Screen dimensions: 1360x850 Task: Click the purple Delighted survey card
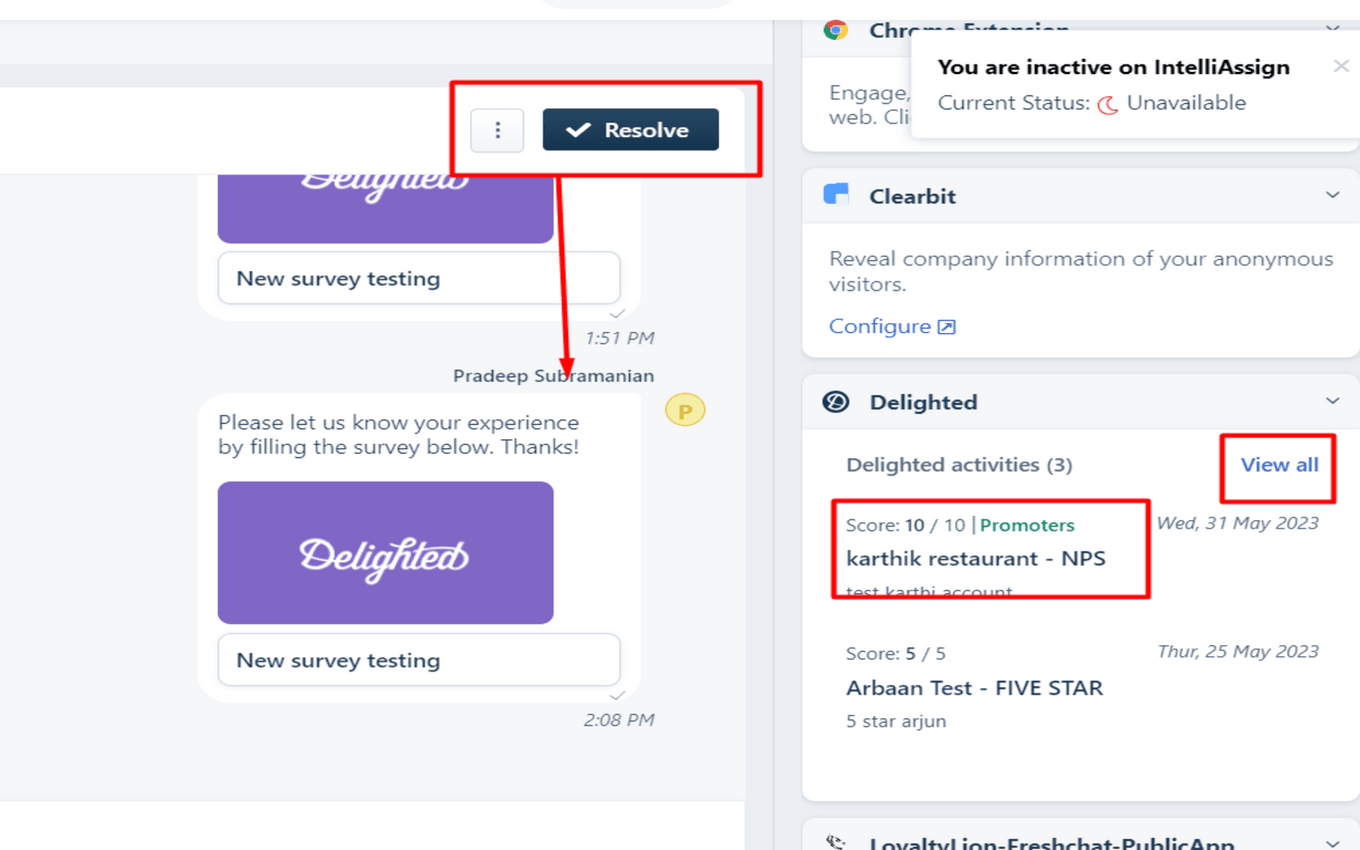(385, 553)
